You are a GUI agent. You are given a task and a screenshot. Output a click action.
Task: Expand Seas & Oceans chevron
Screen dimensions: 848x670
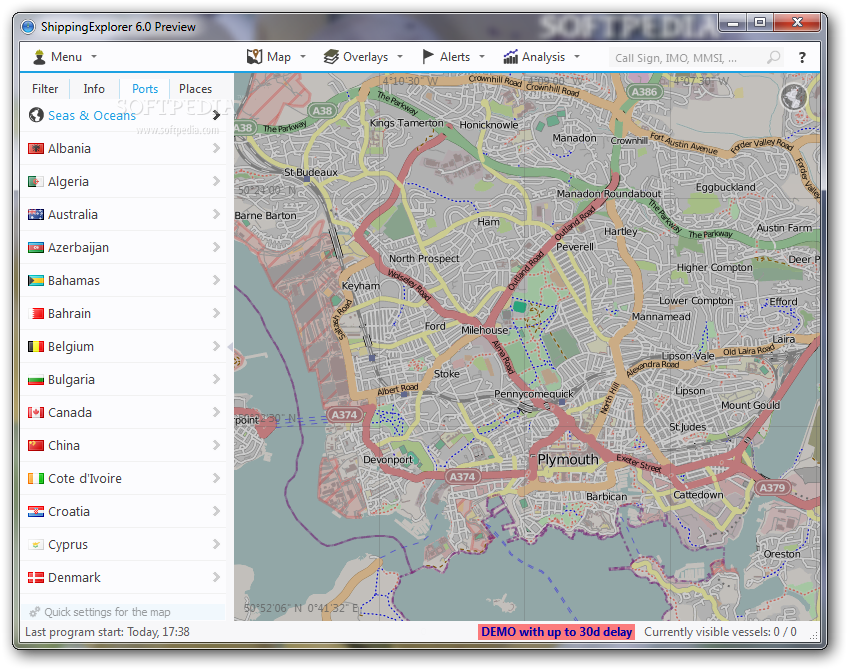pos(216,115)
